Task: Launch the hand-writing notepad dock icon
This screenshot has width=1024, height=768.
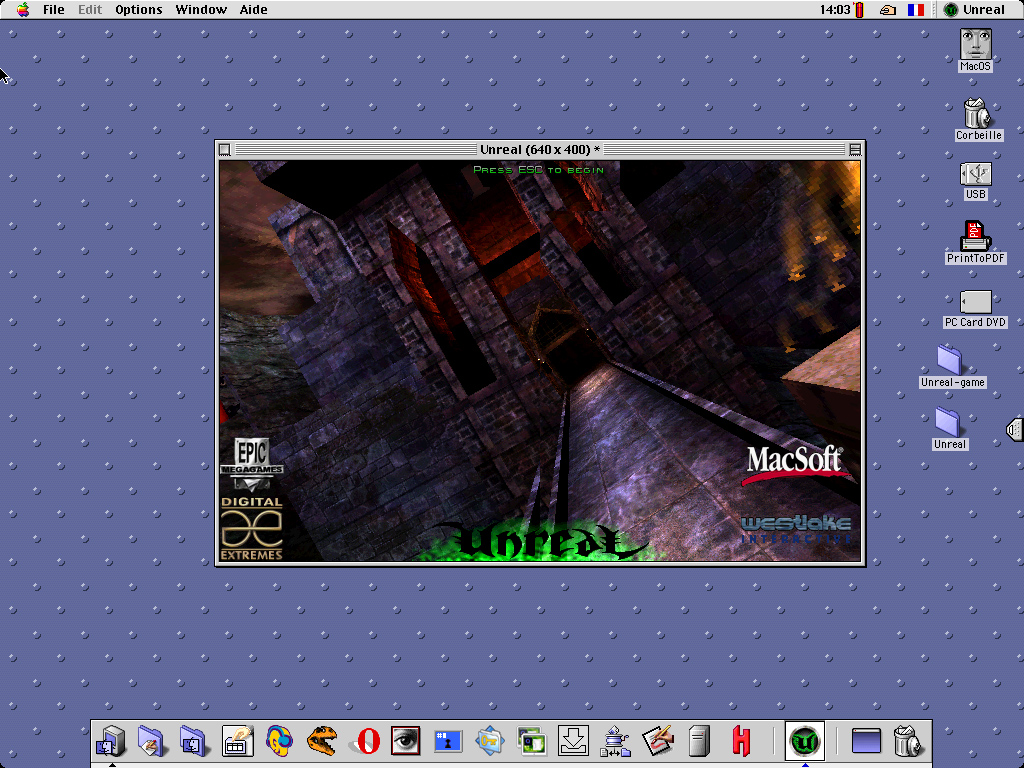Action: (658, 741)
